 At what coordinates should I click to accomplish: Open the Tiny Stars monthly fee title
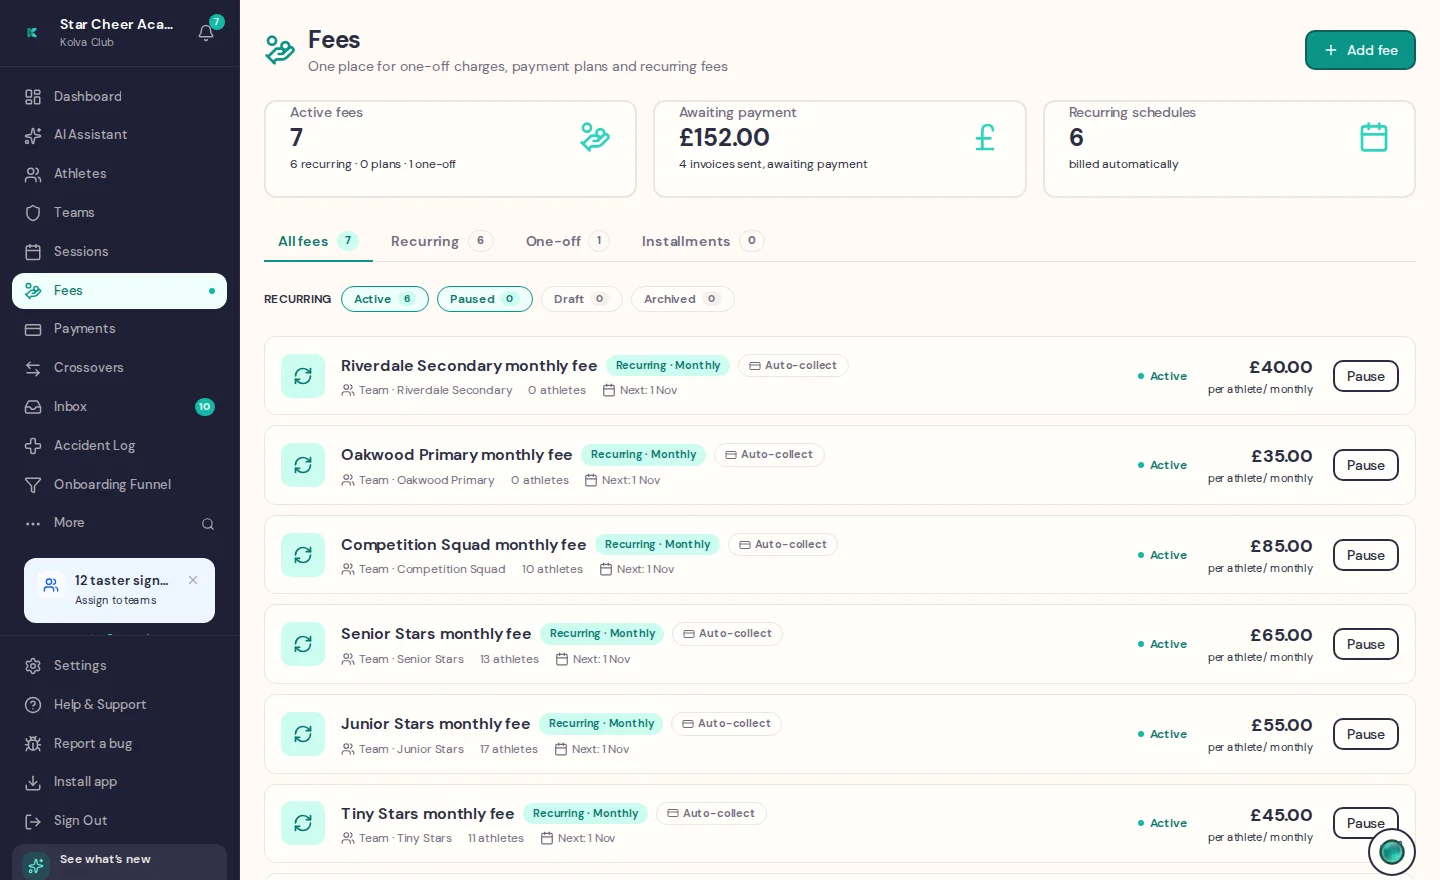pos(427,814)
